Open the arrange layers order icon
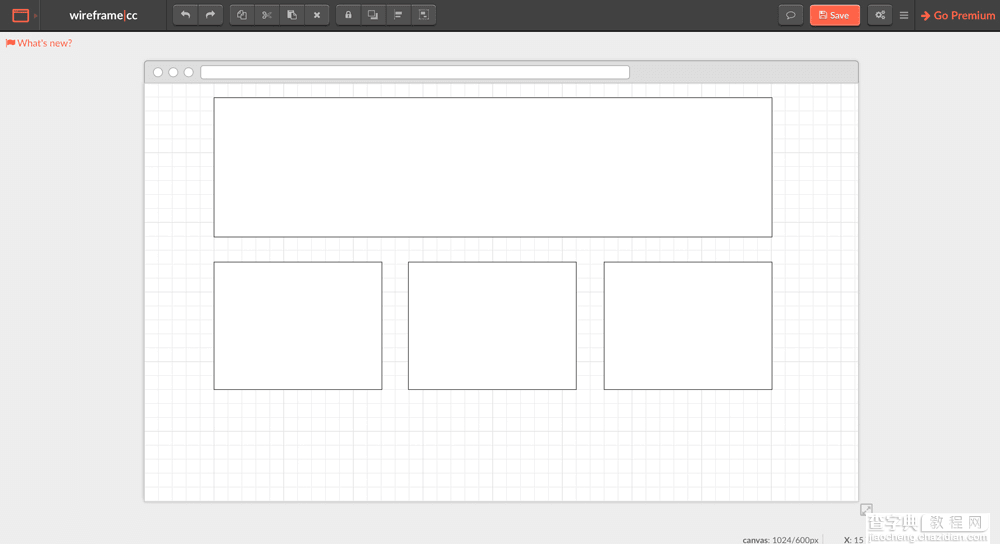1000x544 pixels. (x=373, y=15)
